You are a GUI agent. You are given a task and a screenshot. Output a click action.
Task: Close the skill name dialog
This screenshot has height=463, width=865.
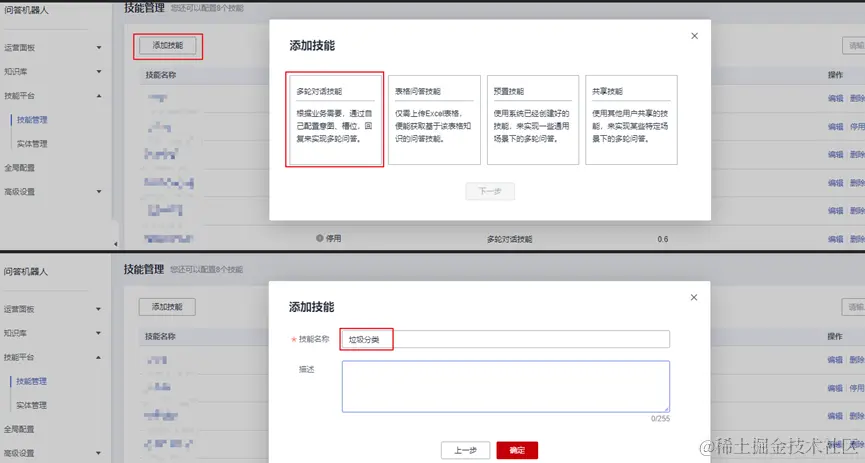(694, 297)
